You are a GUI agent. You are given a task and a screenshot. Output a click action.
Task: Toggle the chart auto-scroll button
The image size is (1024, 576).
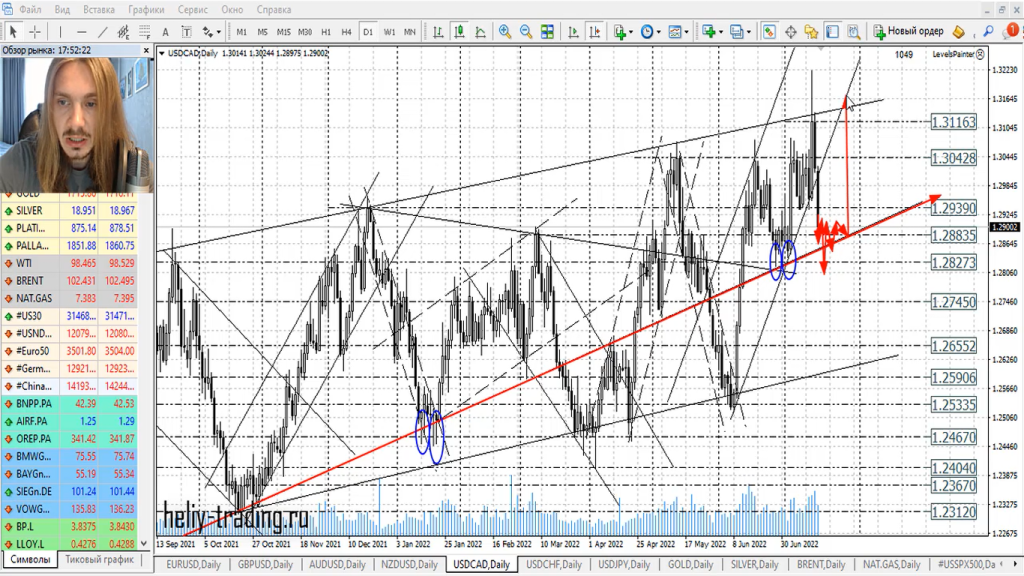[x=573, y=32]
